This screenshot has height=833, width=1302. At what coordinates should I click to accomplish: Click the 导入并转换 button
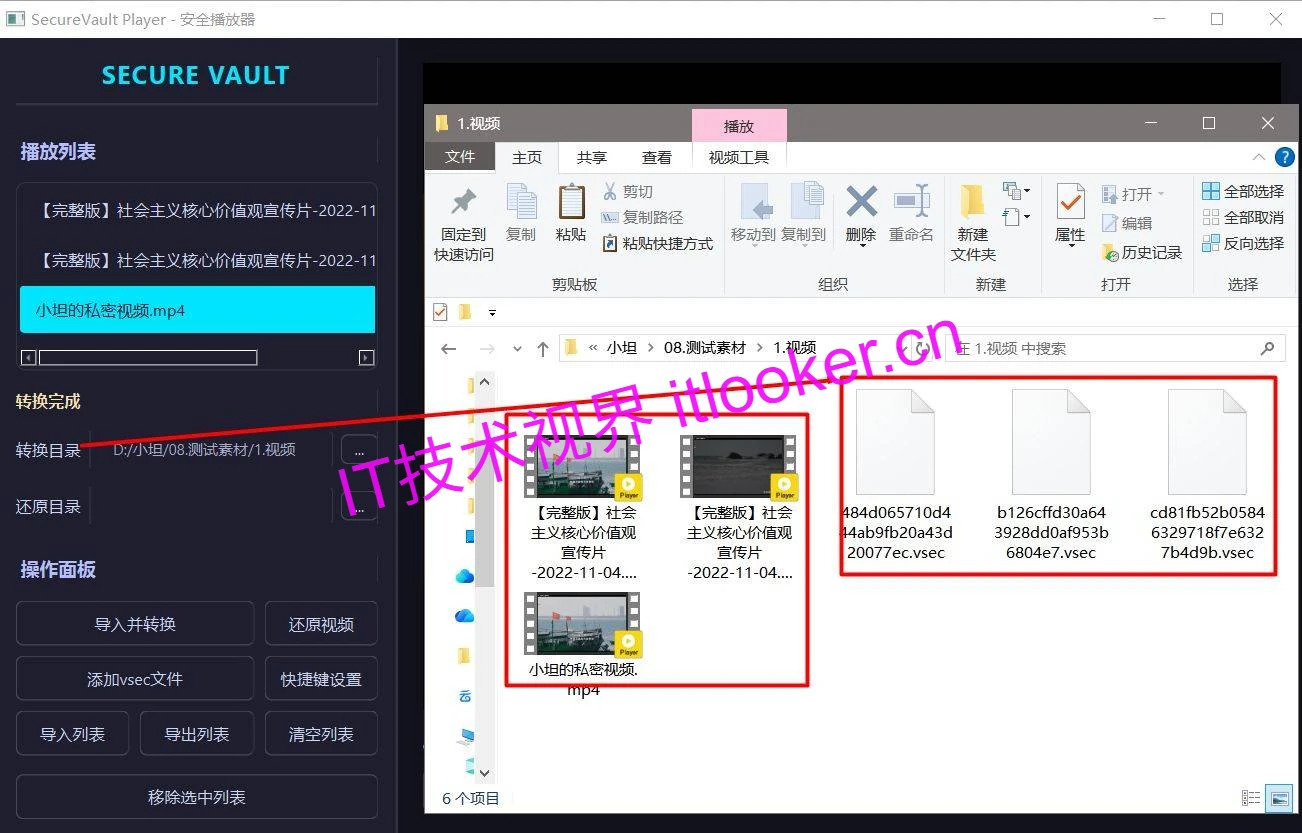[x=134, y=623]
